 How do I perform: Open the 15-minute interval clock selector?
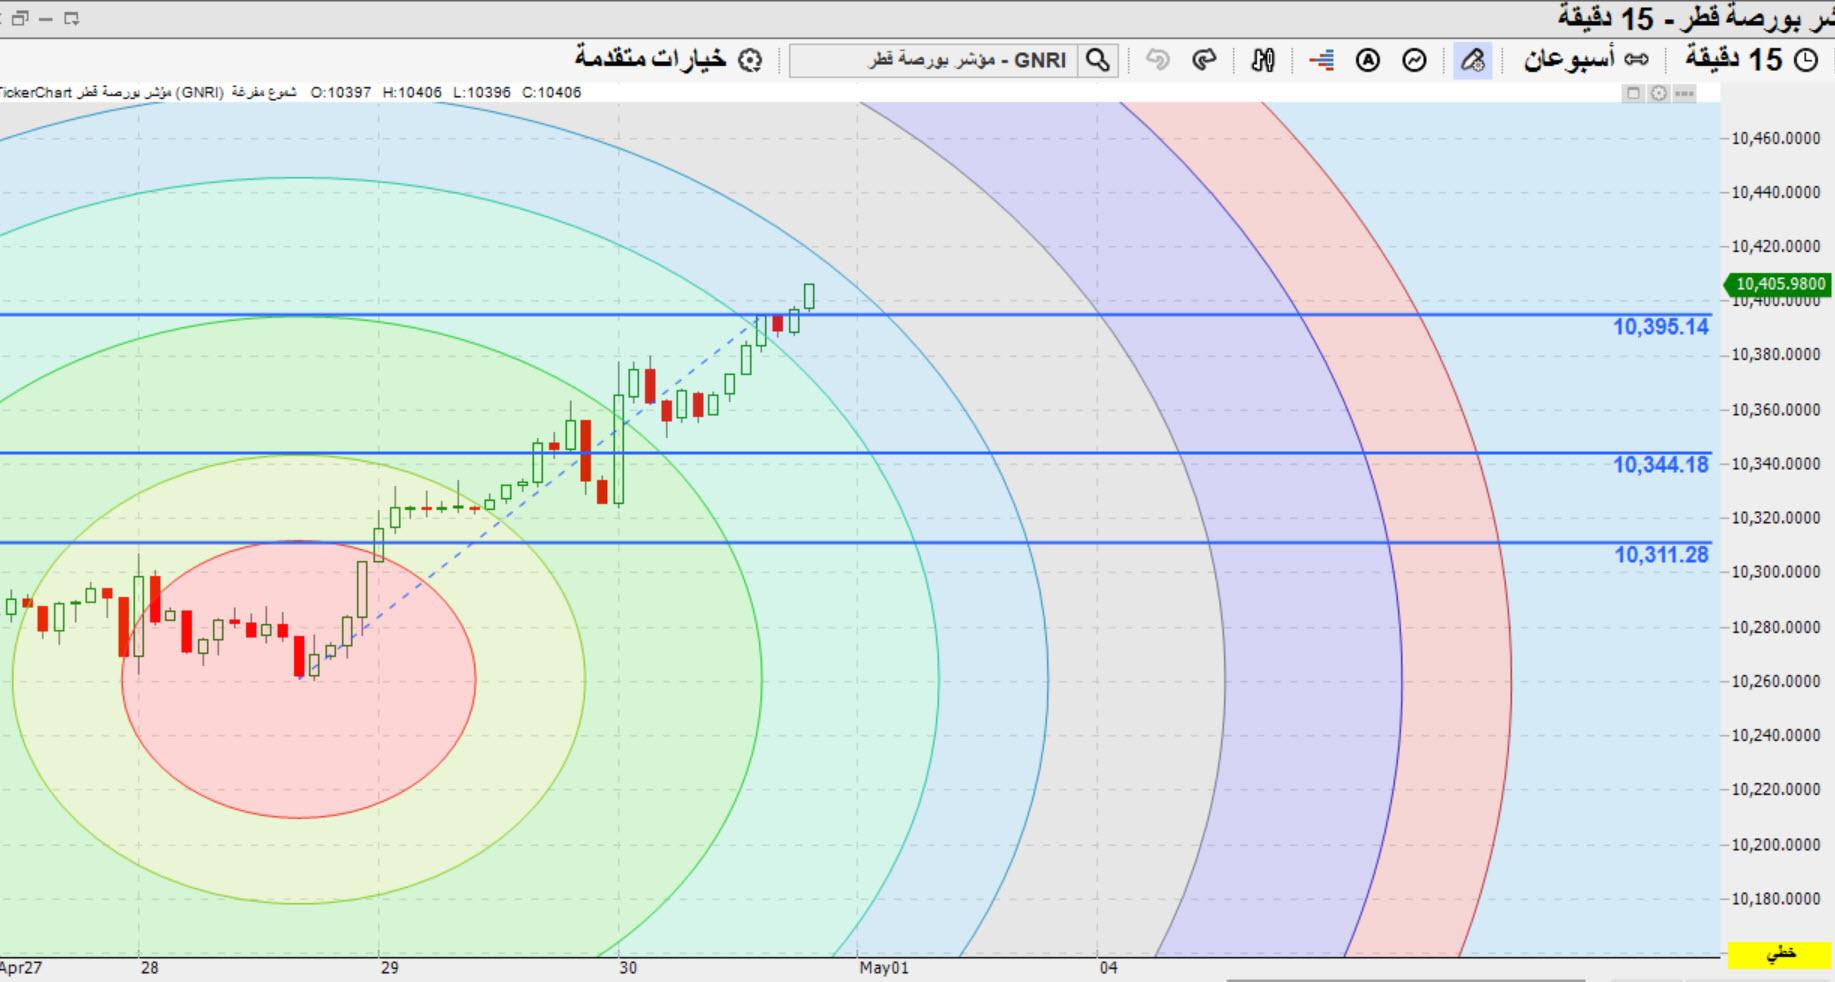tap(1751, 60)
